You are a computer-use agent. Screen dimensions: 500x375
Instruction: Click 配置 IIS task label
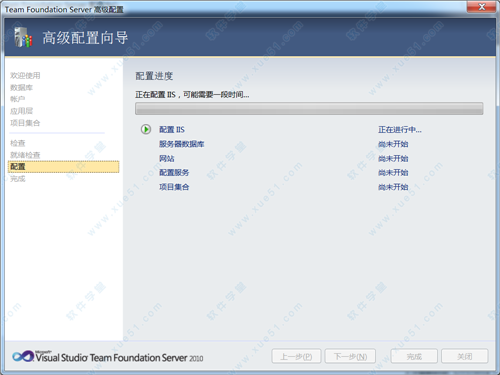(x=172, y=129)
